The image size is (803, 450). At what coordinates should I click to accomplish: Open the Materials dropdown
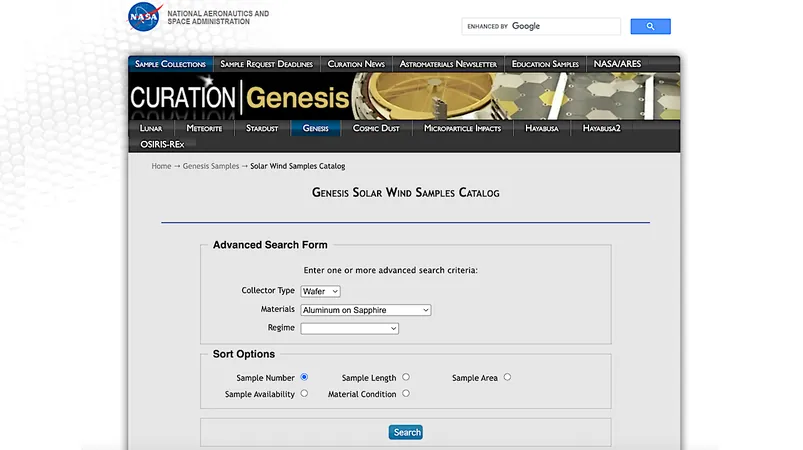coord(366,310)
